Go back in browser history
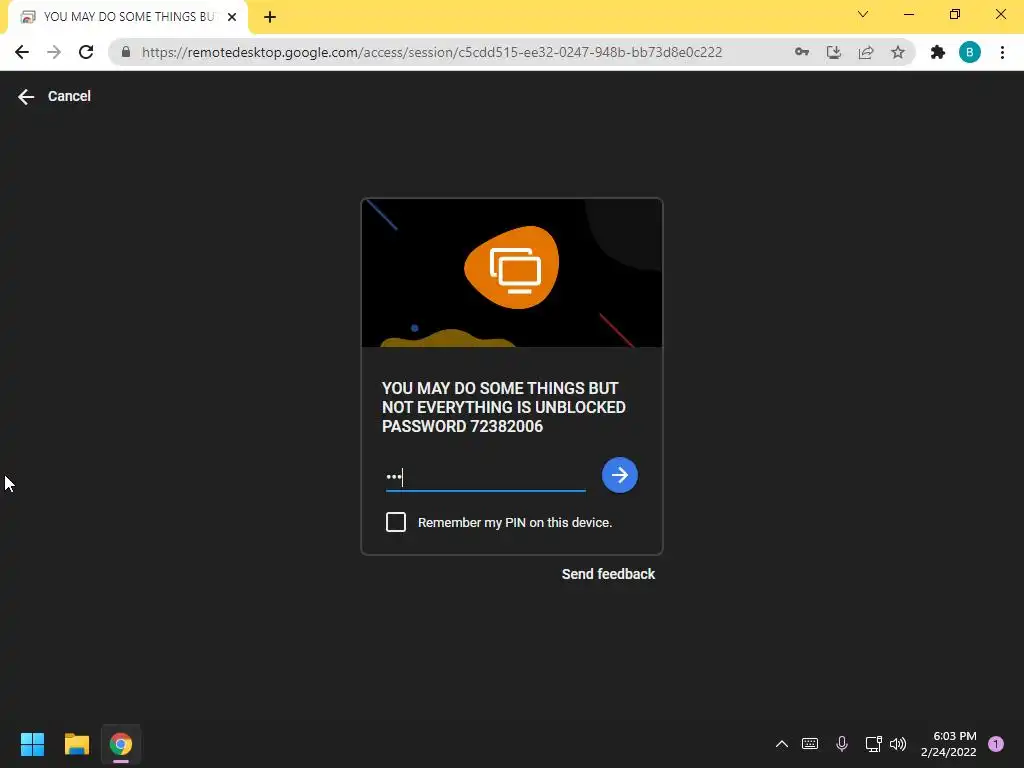This screenshot has width=1024, height=768. (22, 52)
